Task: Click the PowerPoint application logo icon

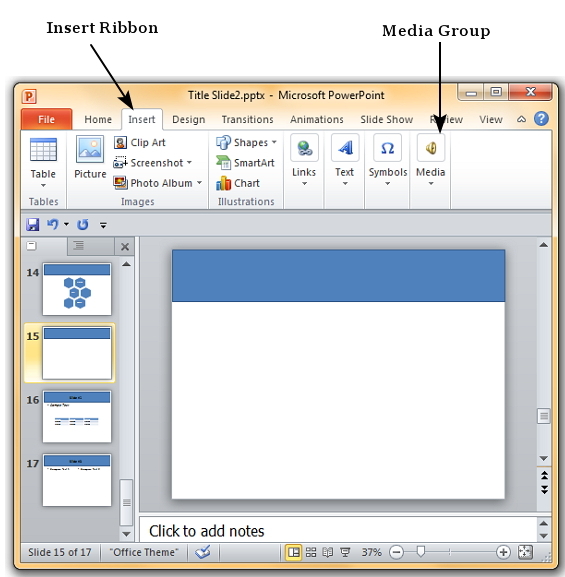Action: (29, 96)
